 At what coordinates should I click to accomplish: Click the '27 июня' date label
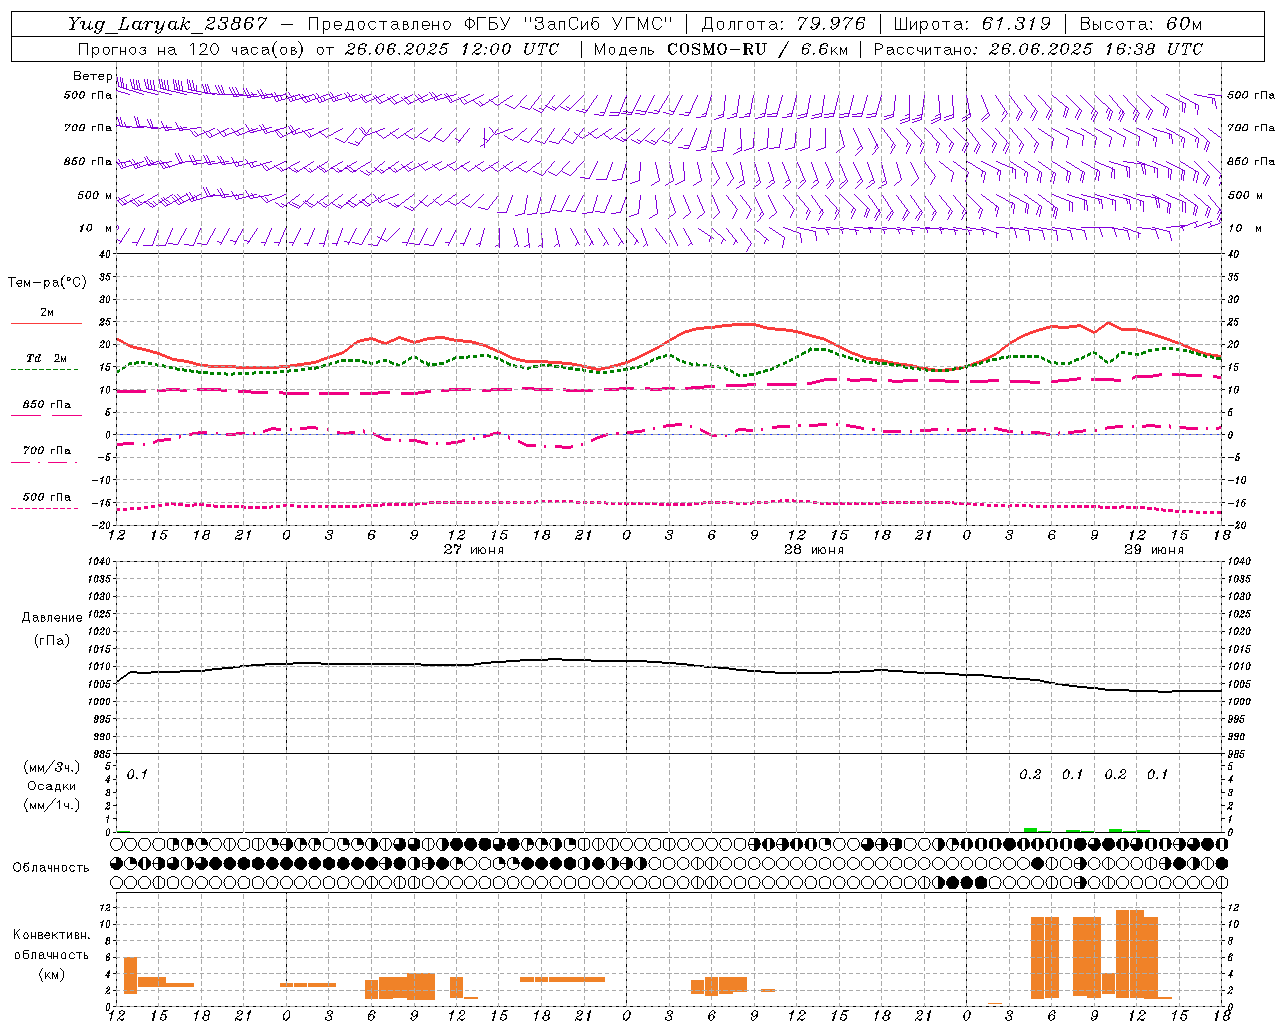tap(474, 550)
